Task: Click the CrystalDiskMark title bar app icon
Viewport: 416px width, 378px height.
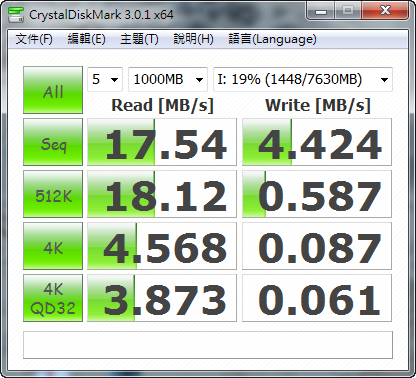Action: click(x=16, y=15)
